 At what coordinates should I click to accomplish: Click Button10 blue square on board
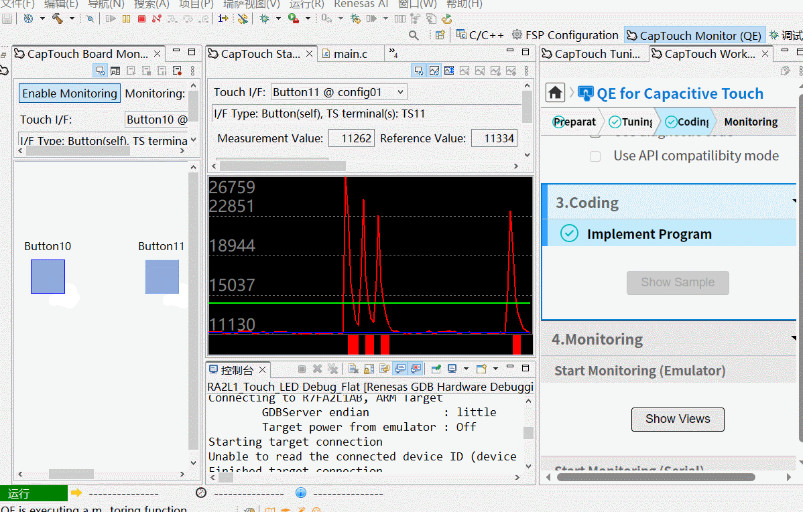tap(48, 276)
